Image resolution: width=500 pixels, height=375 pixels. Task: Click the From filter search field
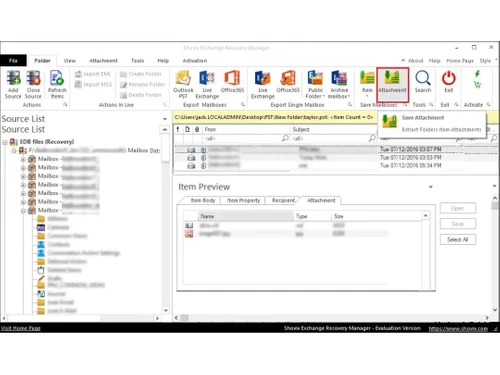click(x=246, y=138)
